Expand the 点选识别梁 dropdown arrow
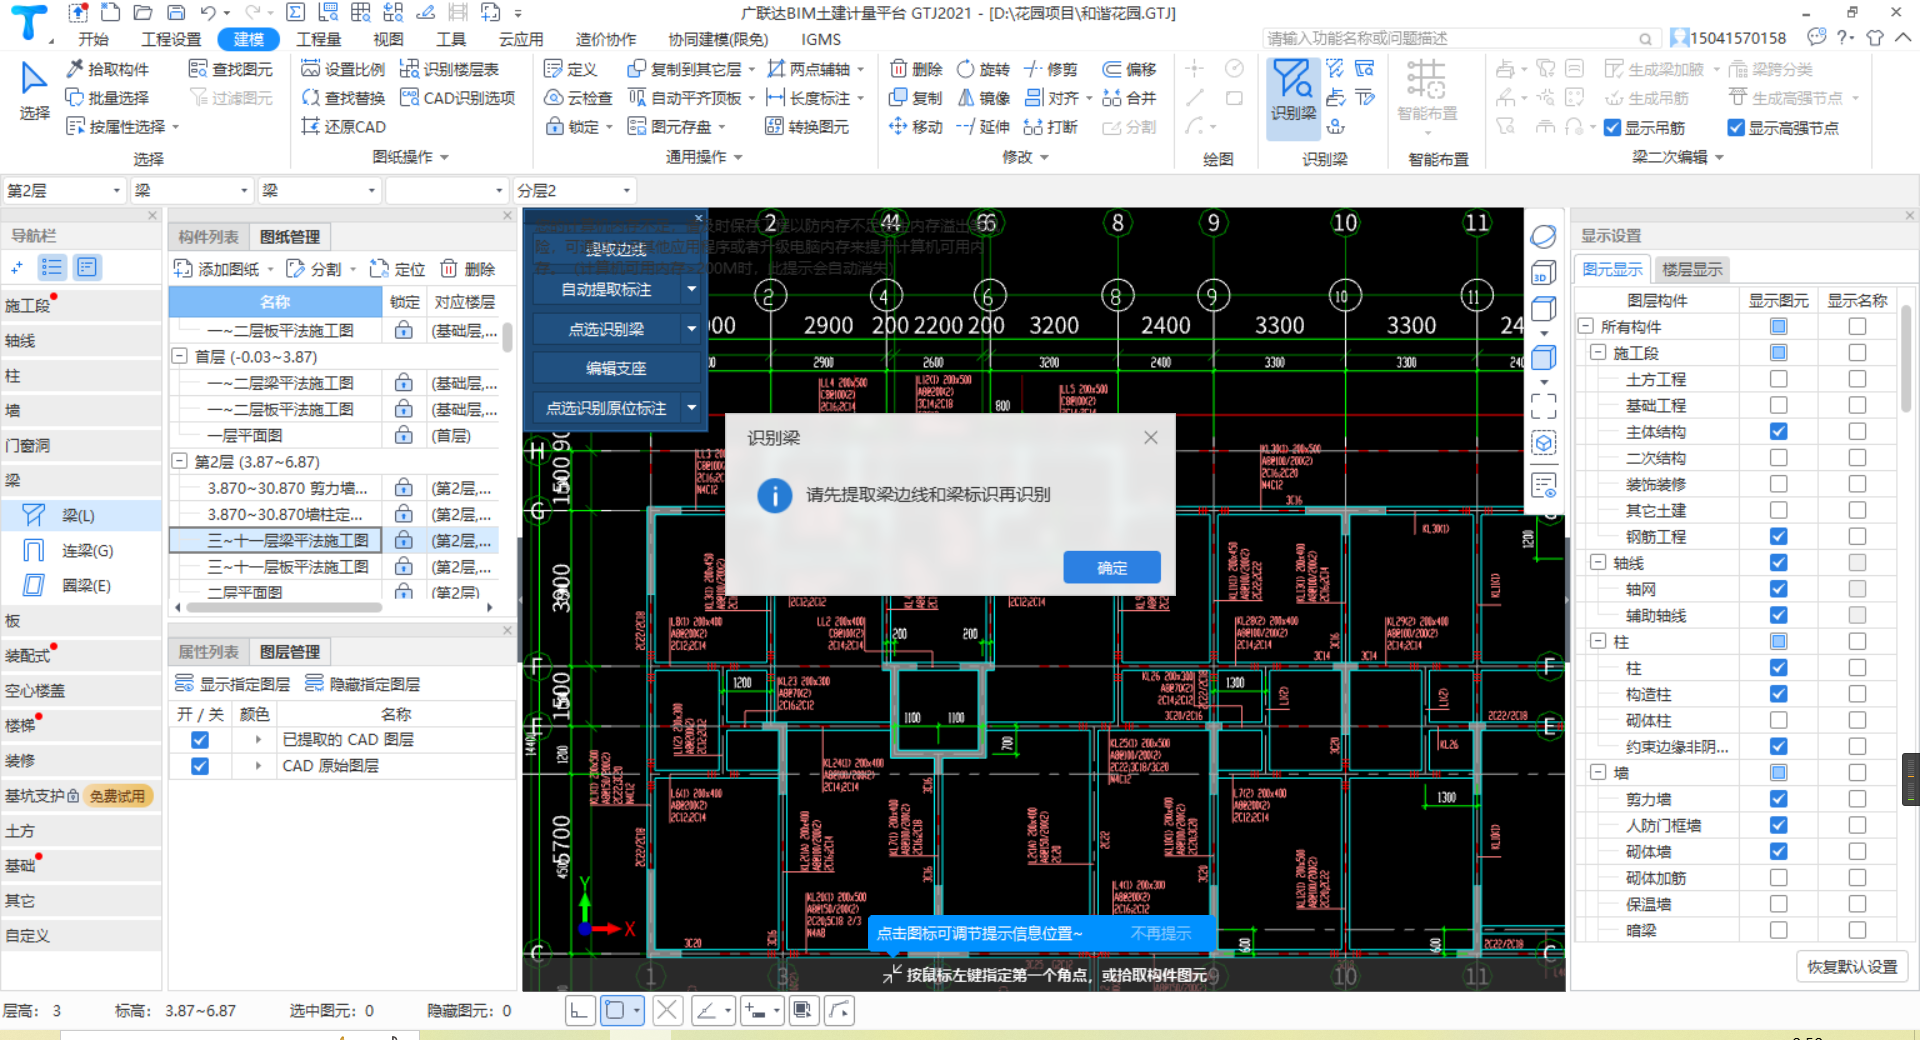This screenshot has width=1920, height=1040. [691, 328]
